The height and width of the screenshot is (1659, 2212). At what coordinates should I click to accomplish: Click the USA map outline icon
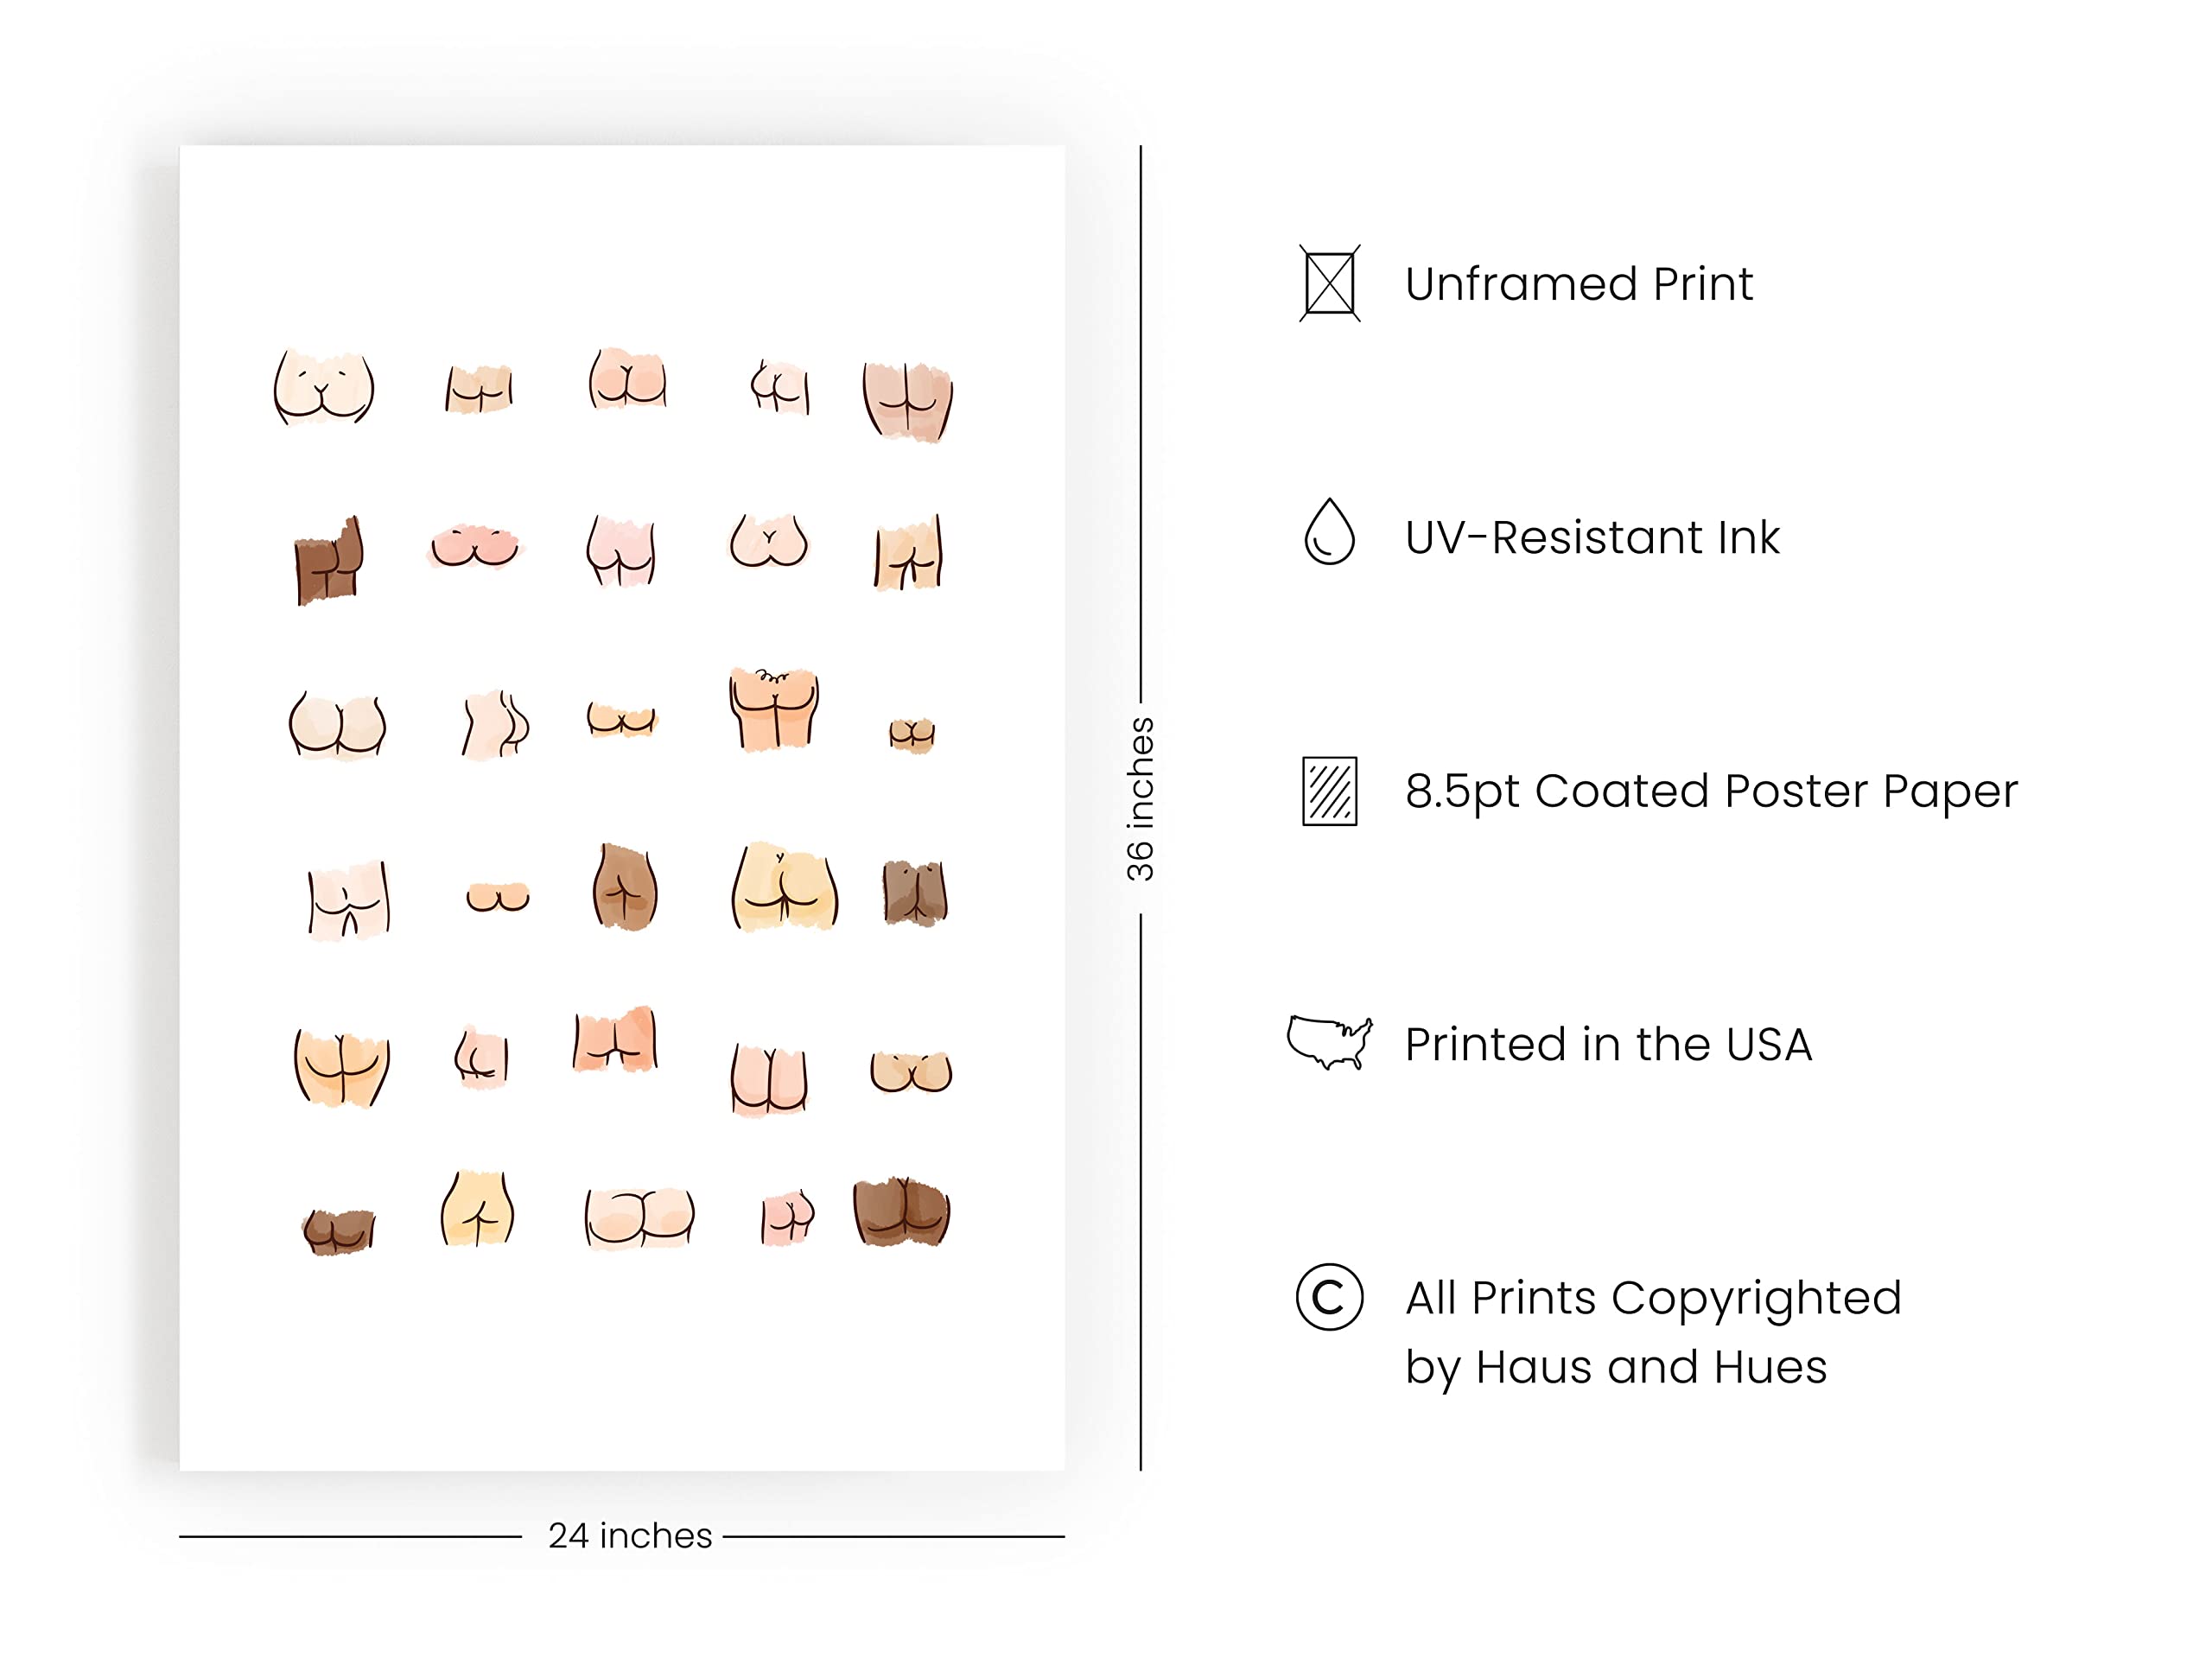pyautogui.click(x=1329, y=1043)
